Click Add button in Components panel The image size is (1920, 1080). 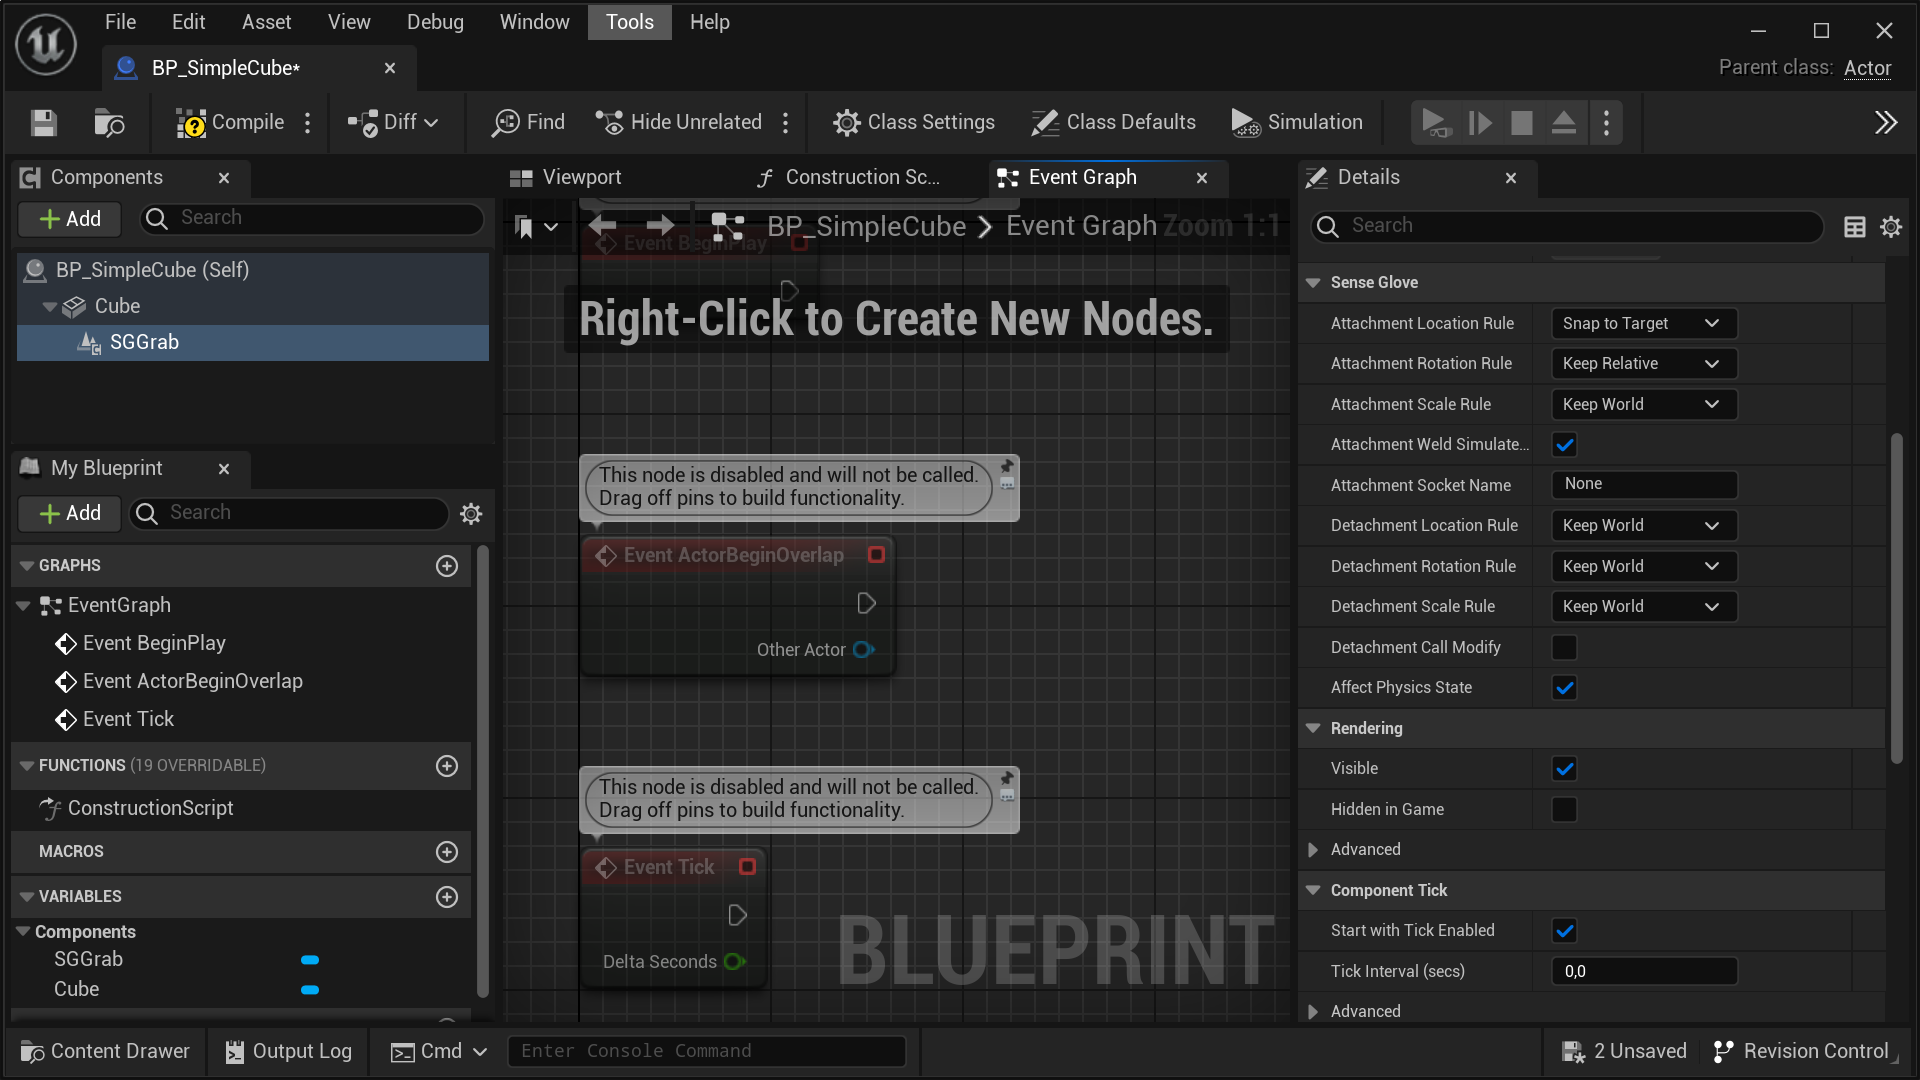[70, 219]
